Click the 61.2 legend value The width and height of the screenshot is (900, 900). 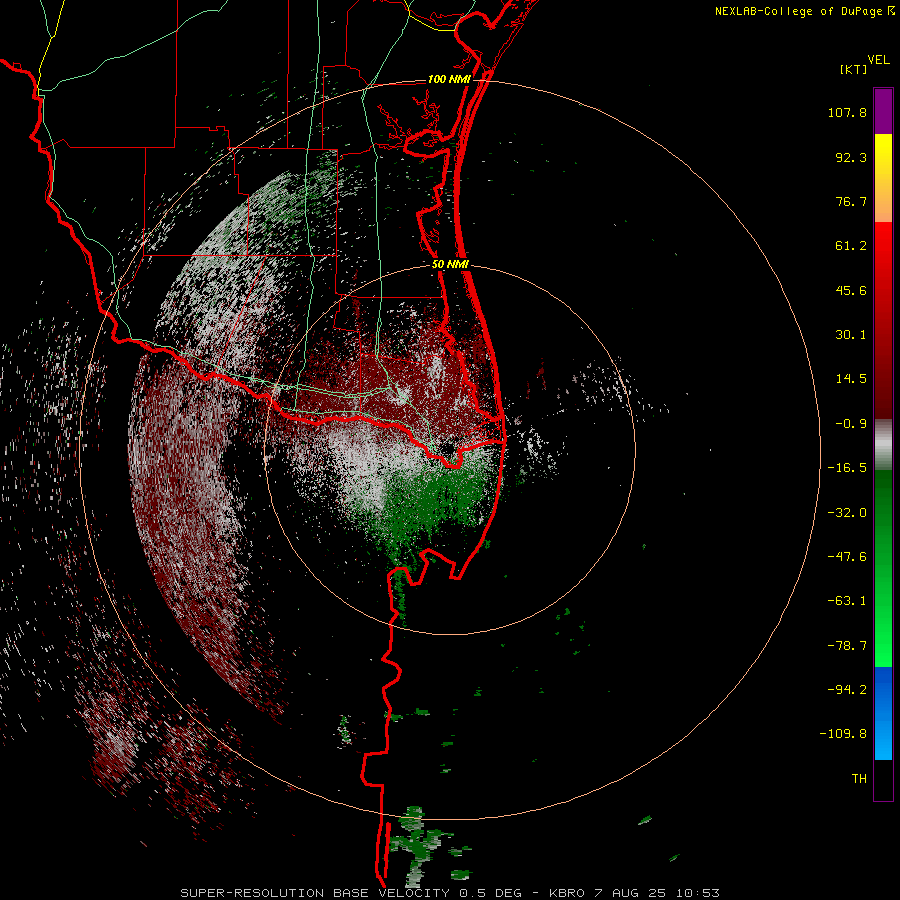pos(851,246)
